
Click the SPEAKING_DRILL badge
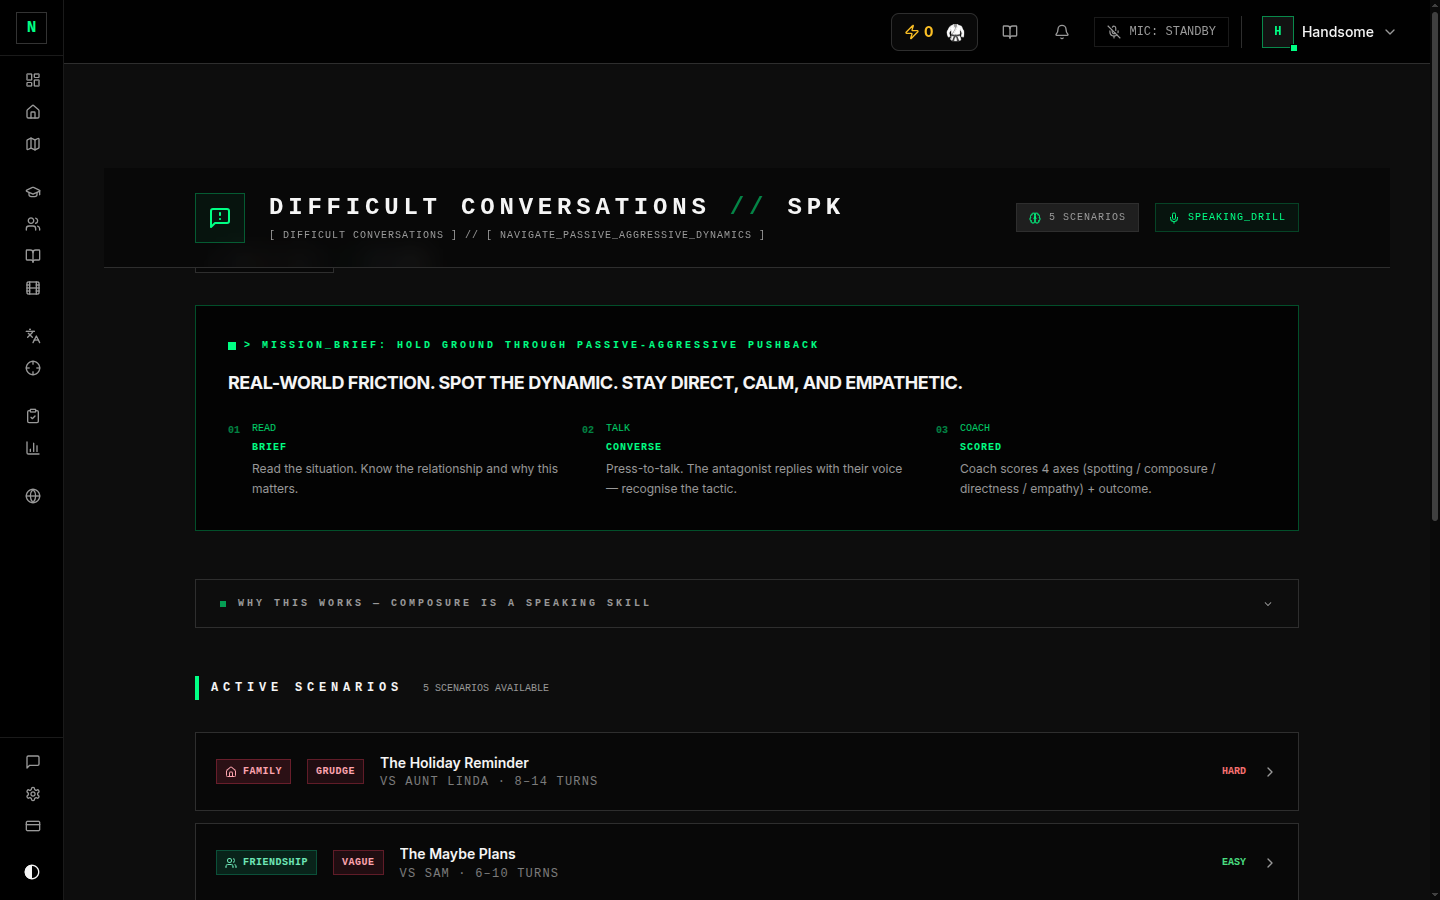pos(1227,217)
